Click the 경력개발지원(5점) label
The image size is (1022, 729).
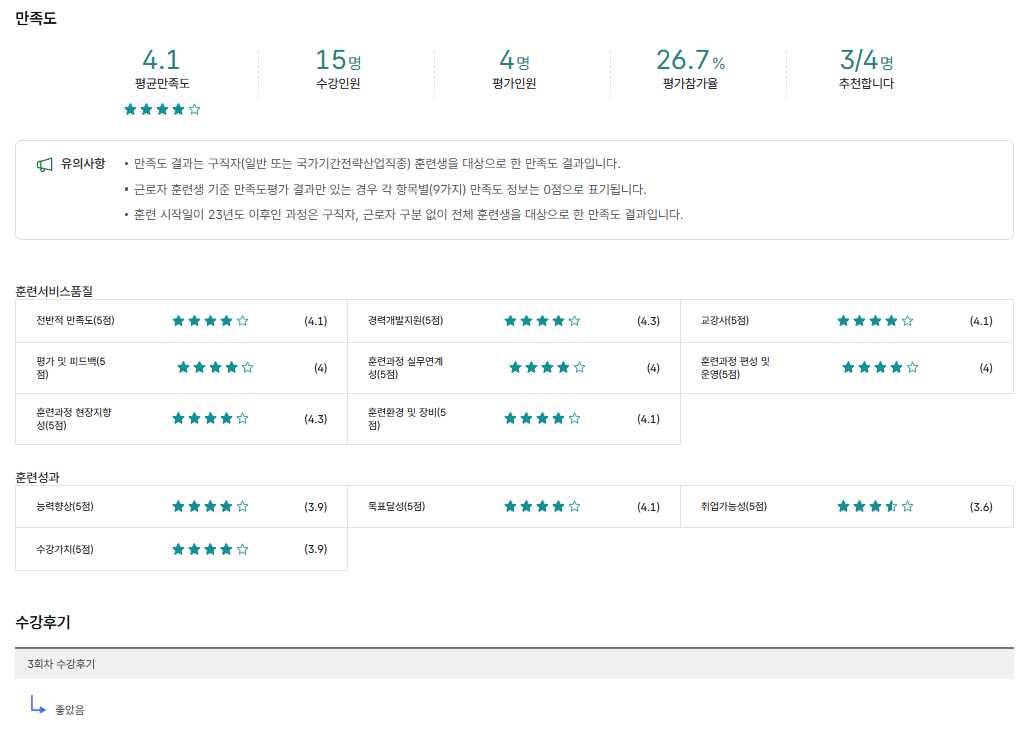405,321
